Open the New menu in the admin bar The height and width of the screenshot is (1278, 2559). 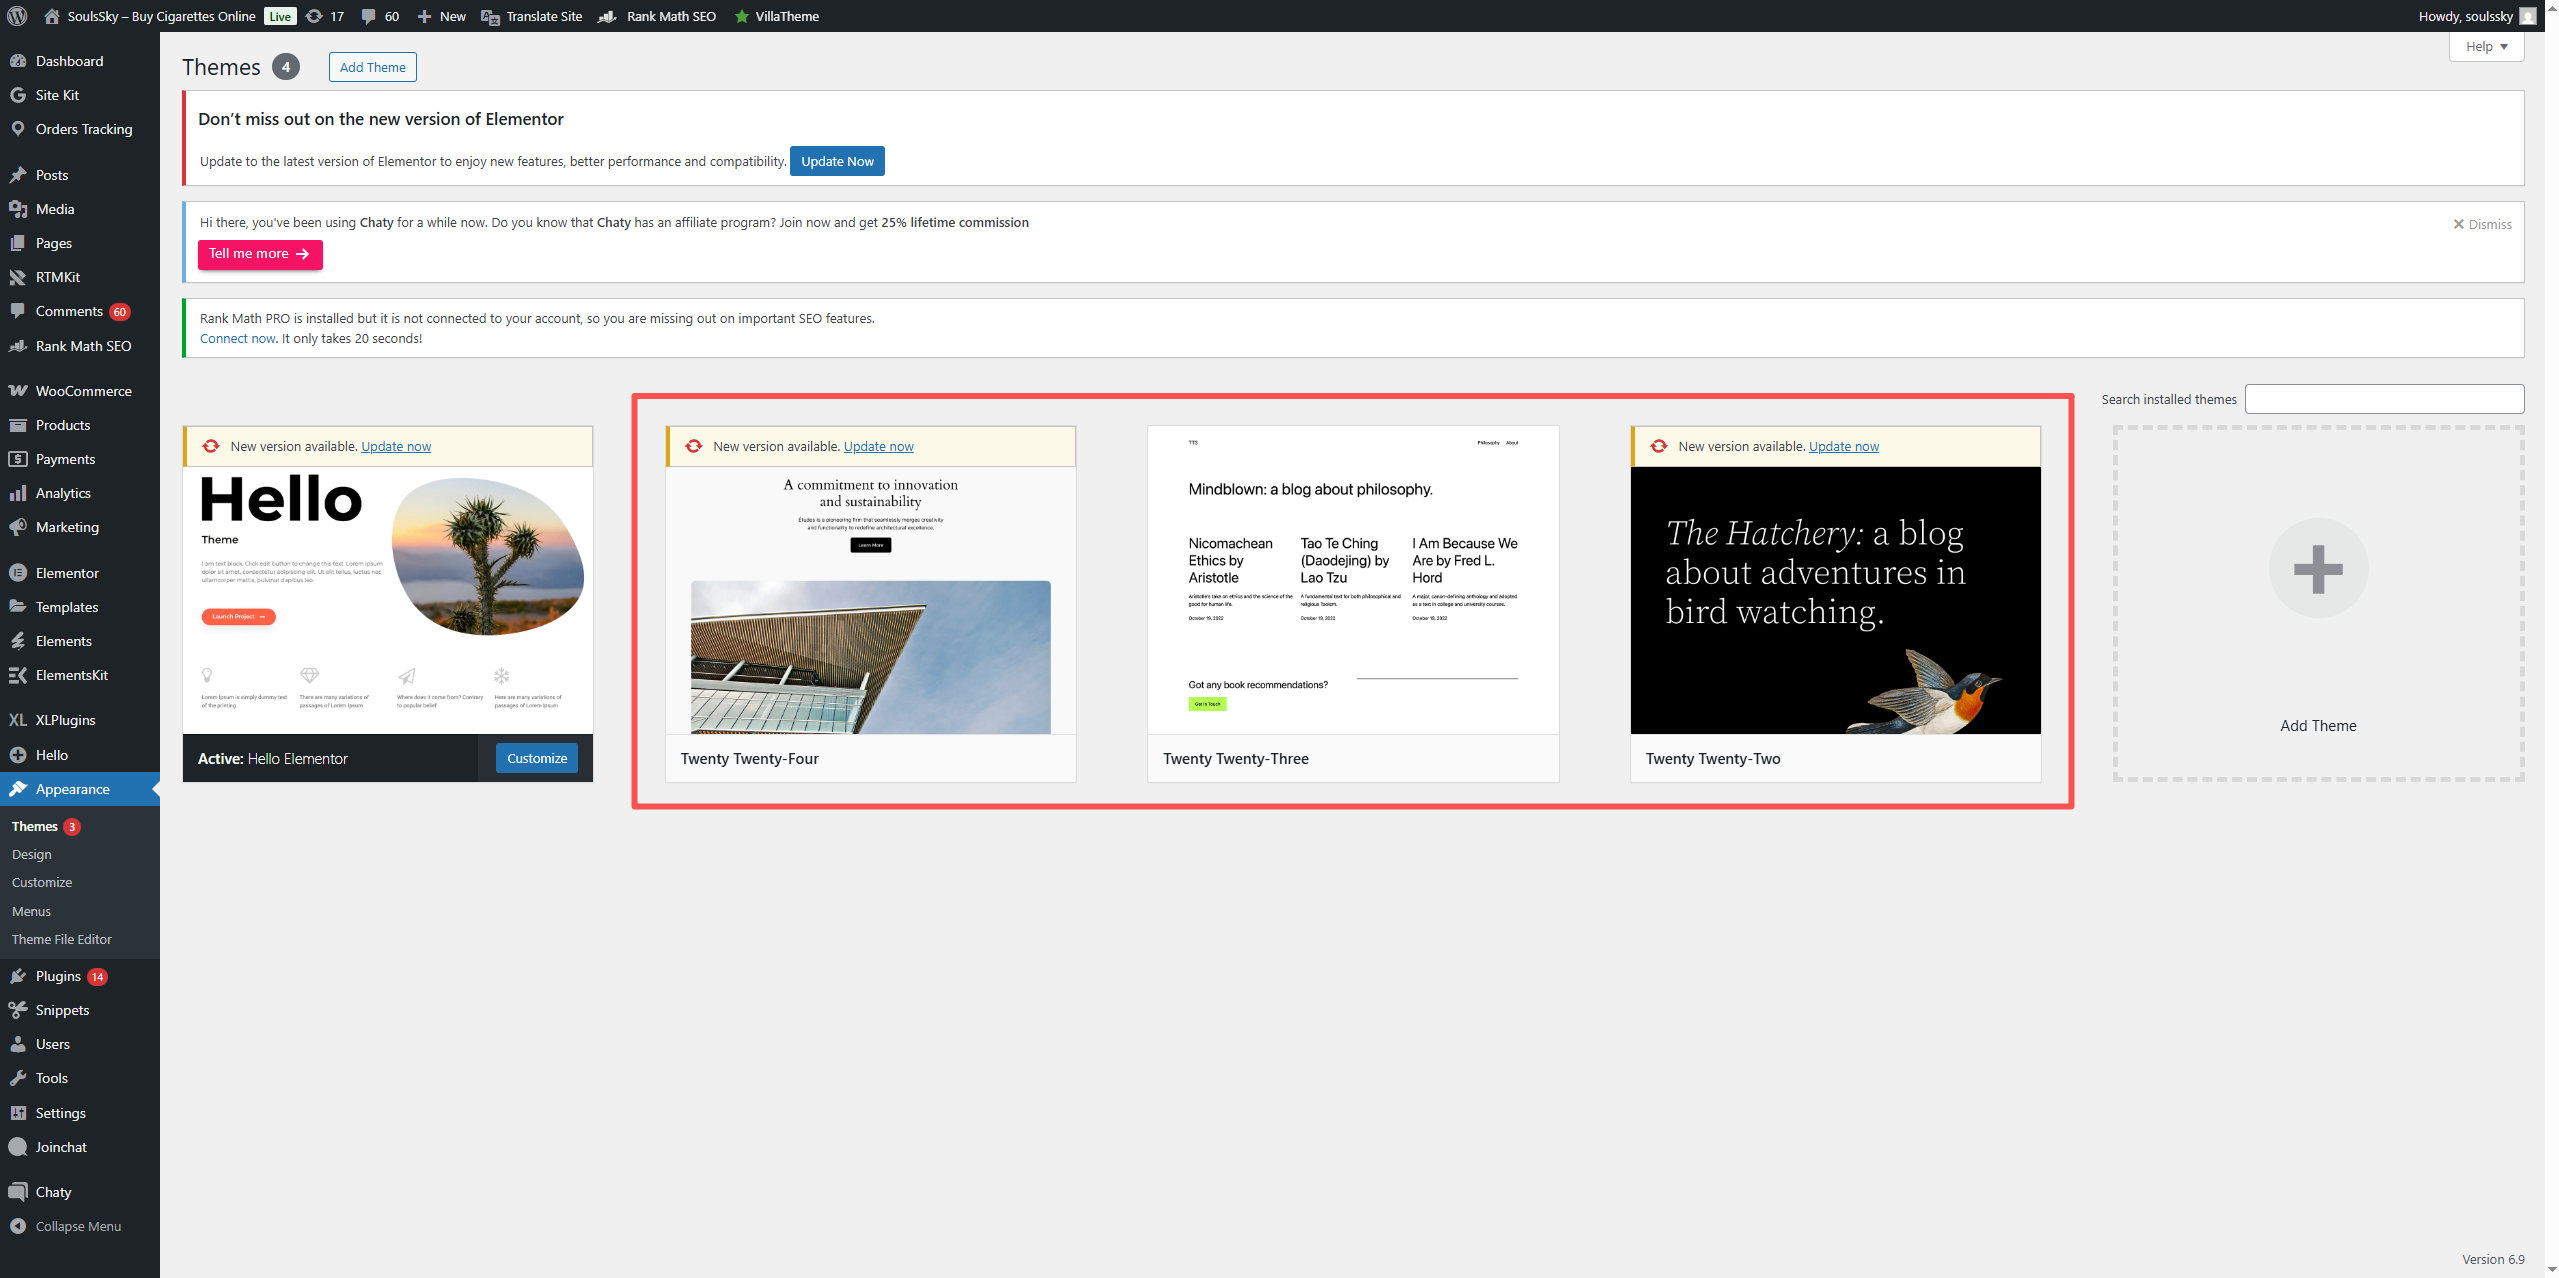pos(440,16)
